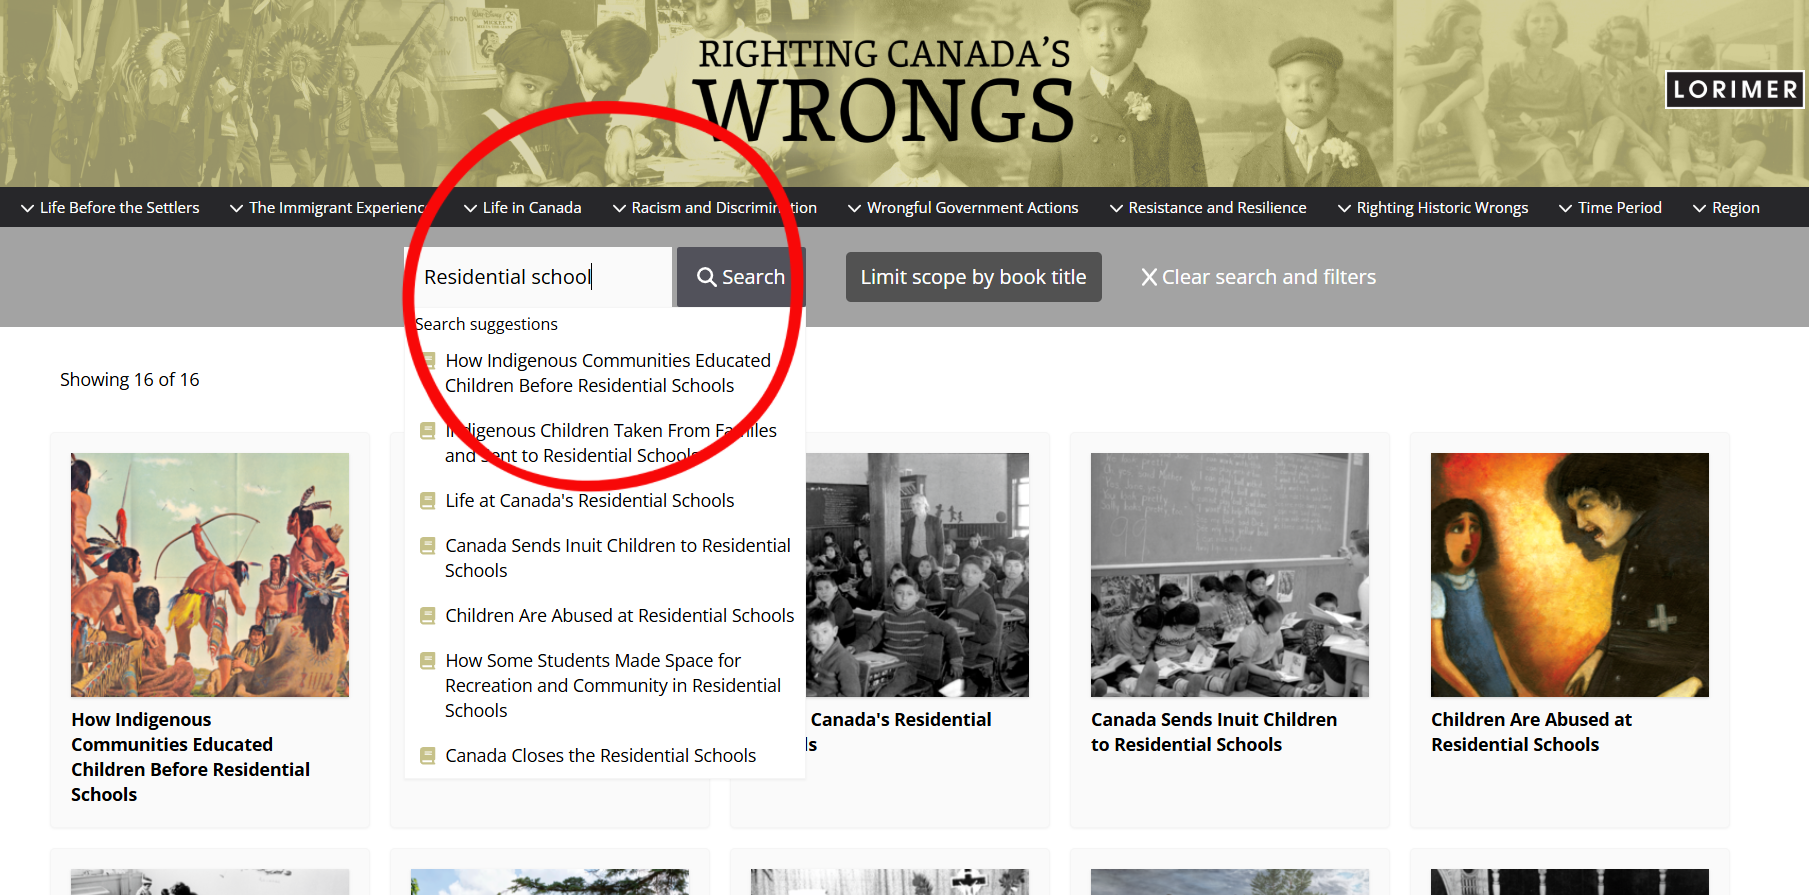Open Canada Sends Inuit Children card title

(x=1214, y=732)
